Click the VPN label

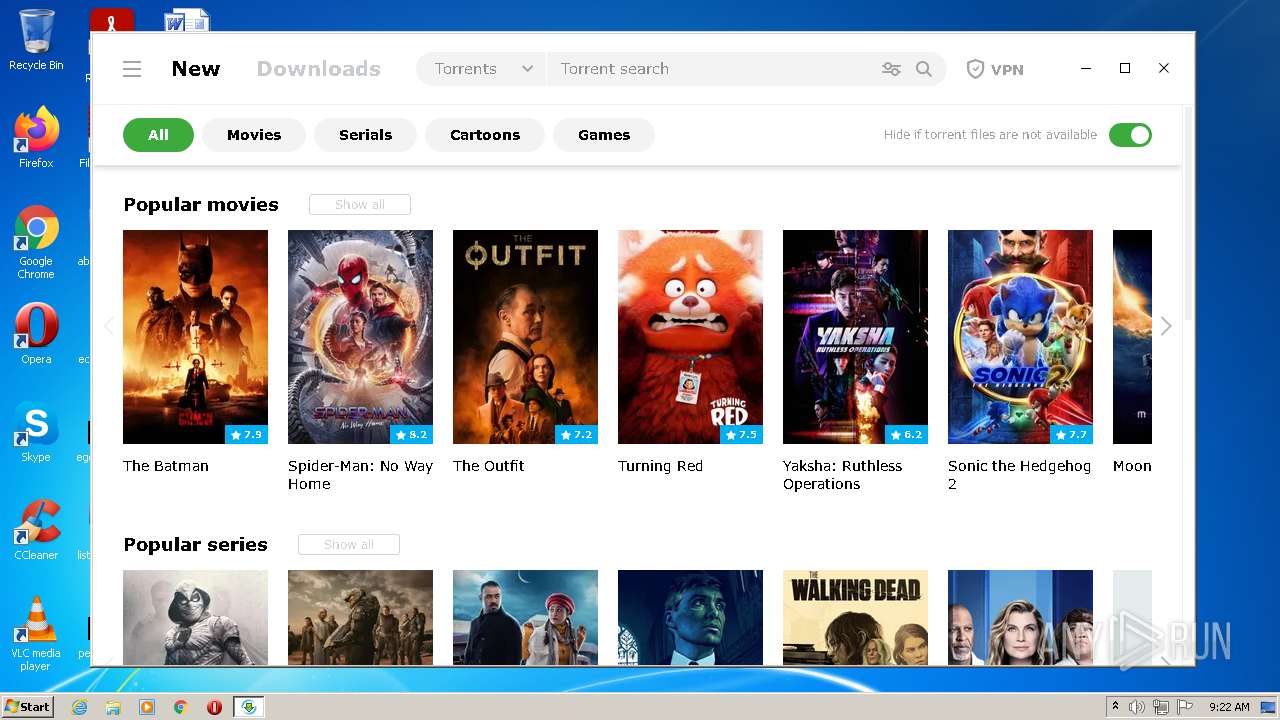point(1007,69)
